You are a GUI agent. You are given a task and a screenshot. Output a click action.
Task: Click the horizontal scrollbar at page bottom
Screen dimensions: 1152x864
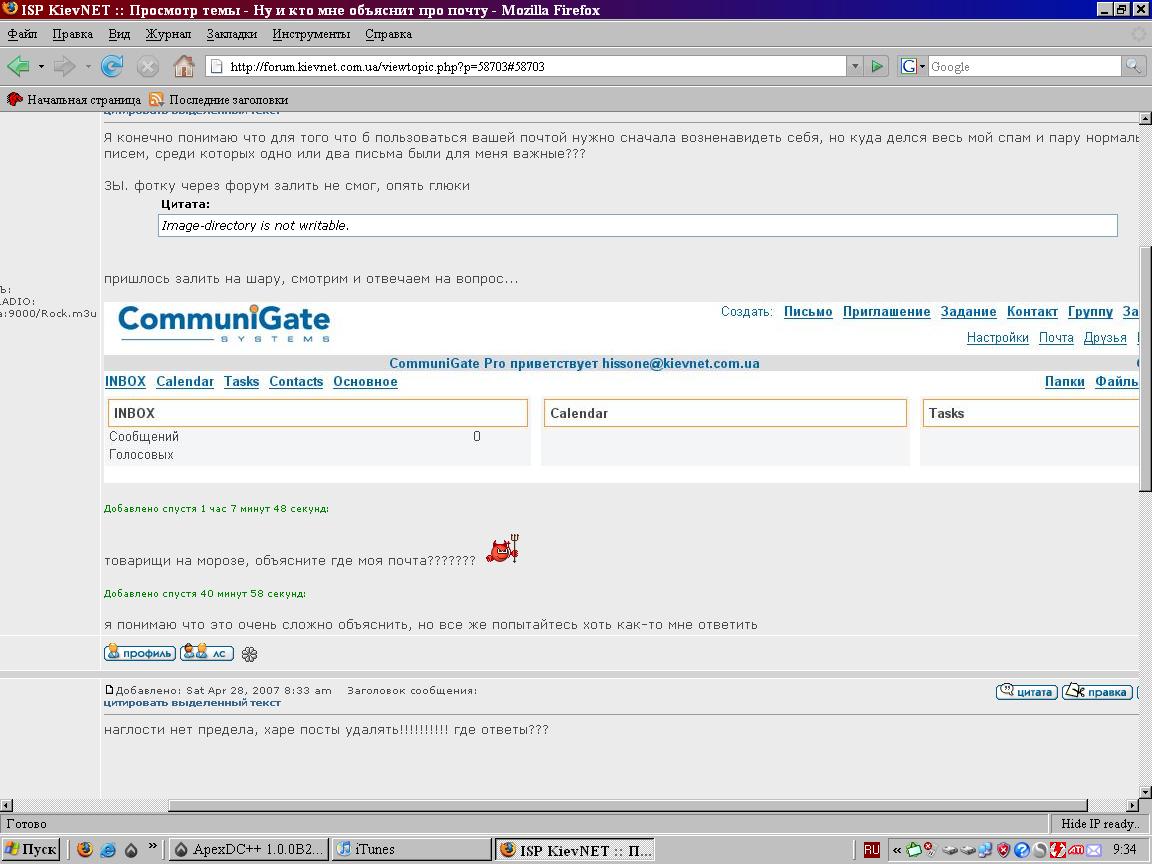tap(627, 805)
